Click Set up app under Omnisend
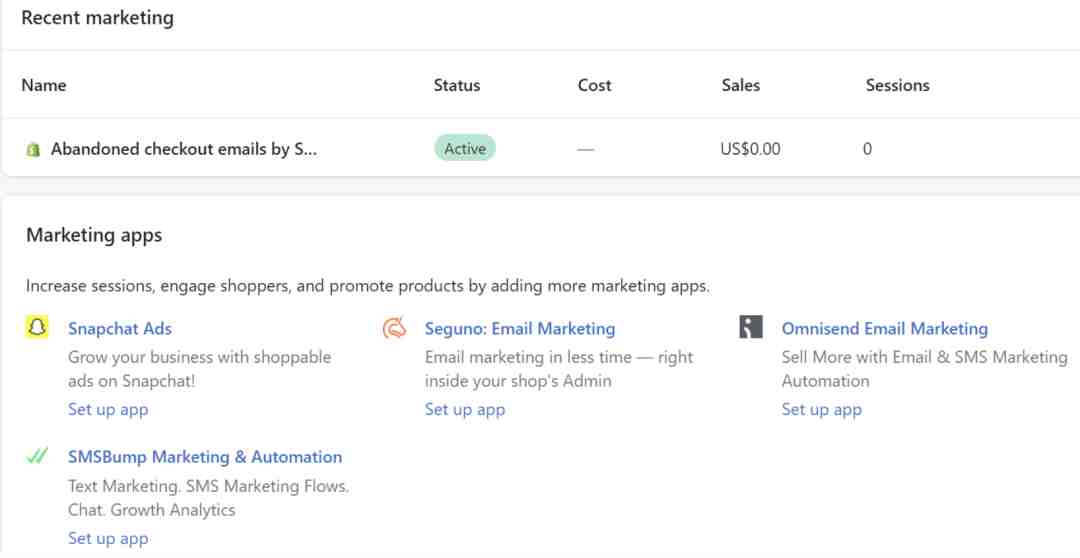Screen dimensions: 1080x558 coord(822,409)
